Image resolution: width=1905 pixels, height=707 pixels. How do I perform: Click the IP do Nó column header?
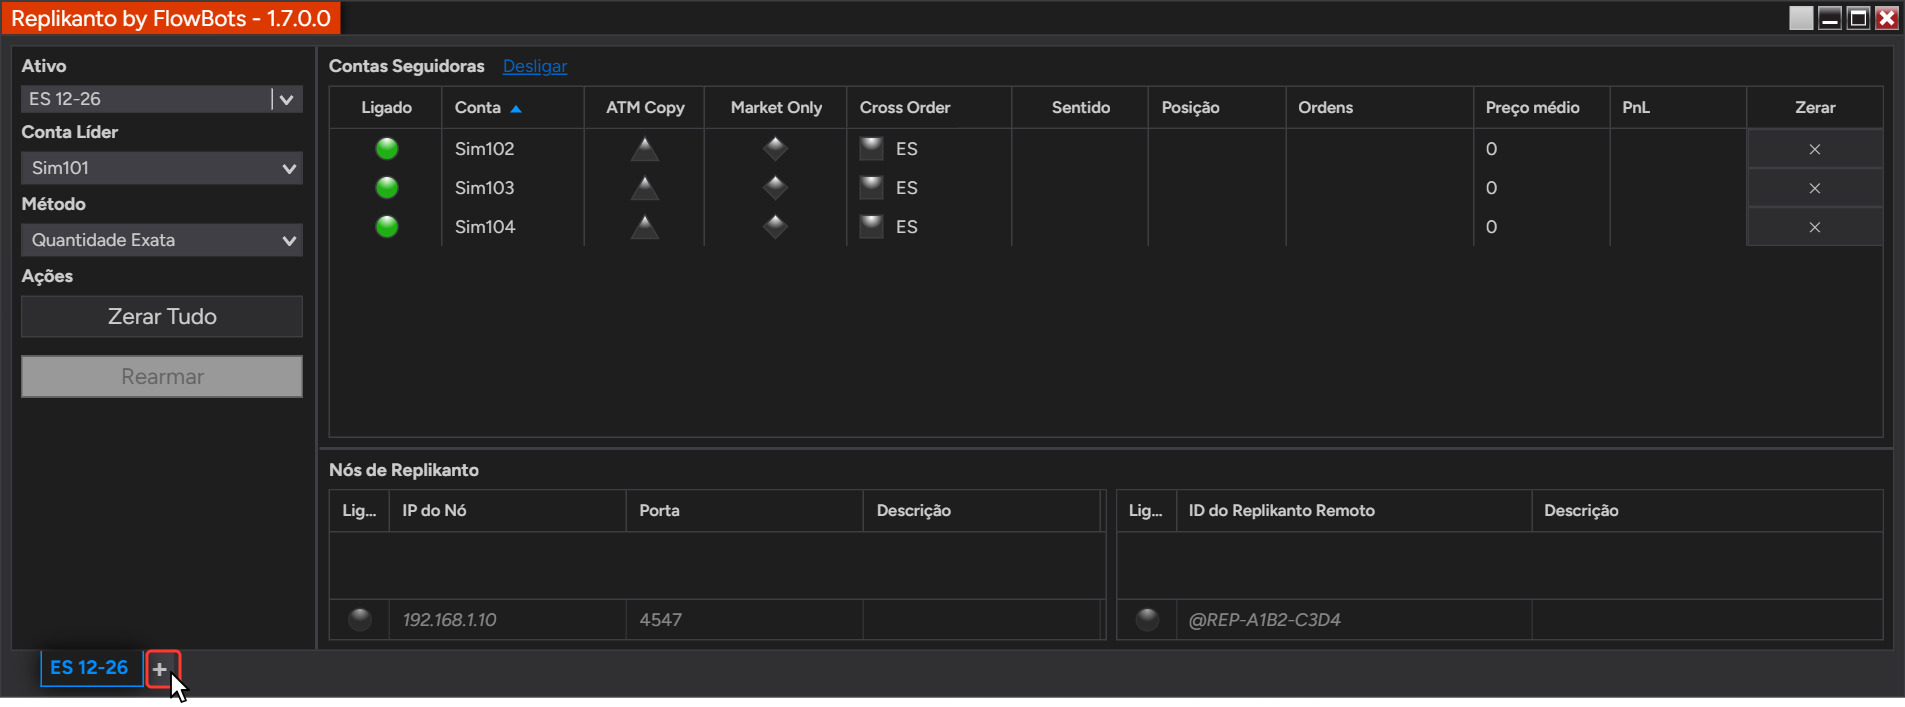[508, 510]
